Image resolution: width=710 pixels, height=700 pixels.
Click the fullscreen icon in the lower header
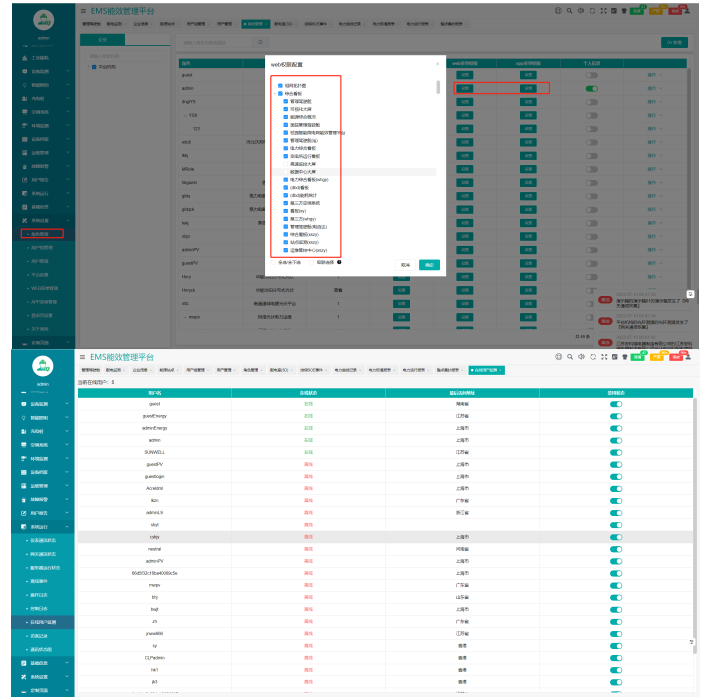coord(606,356)
